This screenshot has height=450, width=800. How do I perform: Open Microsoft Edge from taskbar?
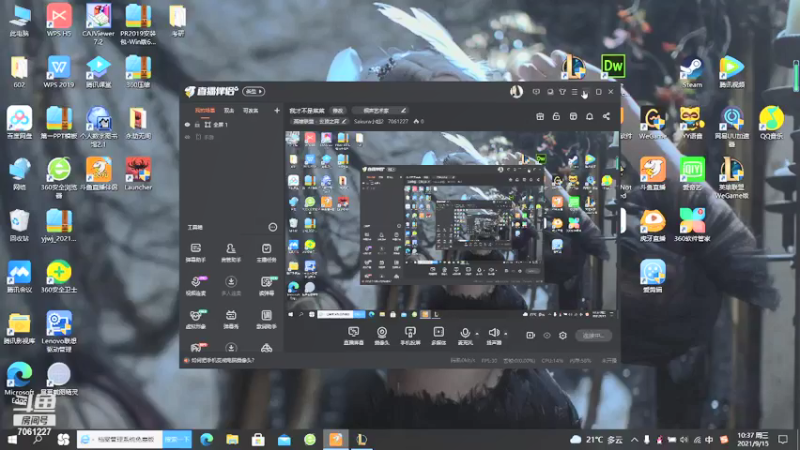(207, 439)
